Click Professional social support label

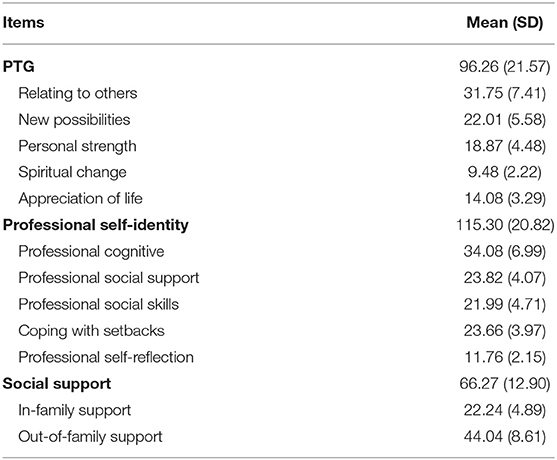[109, 278]
